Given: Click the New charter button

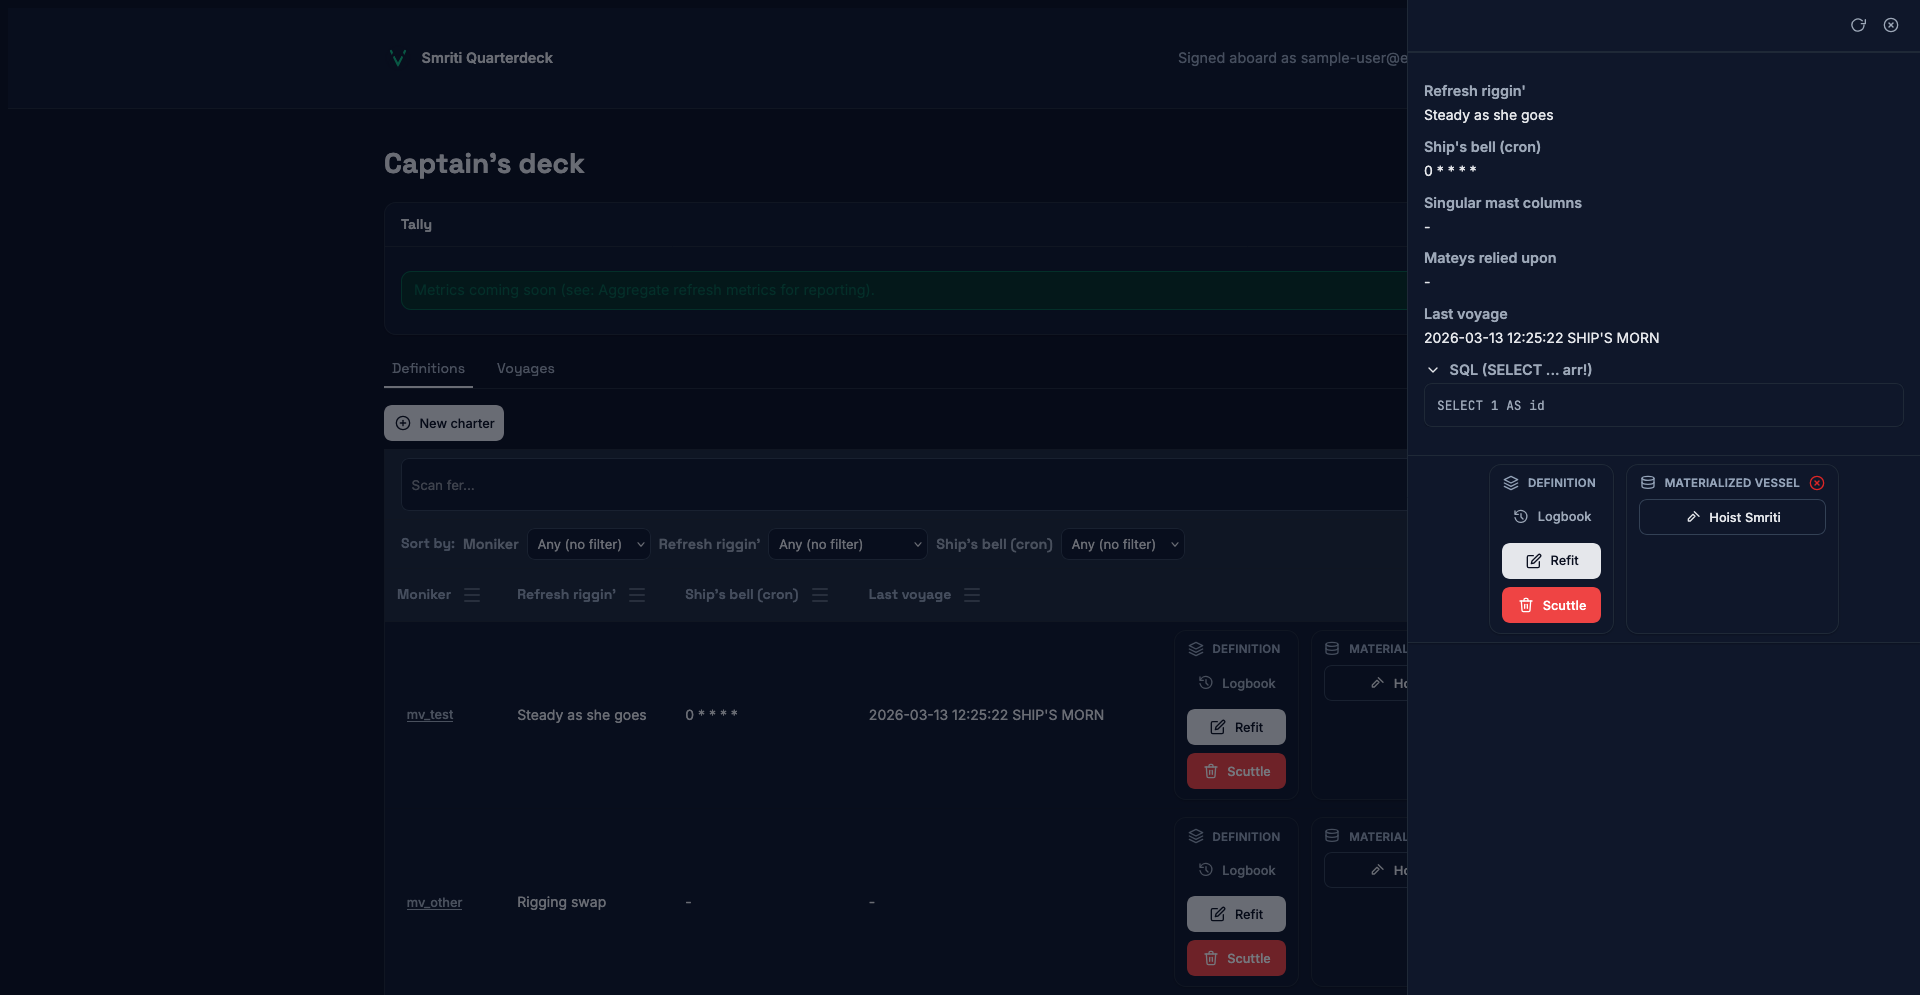Looking at the screenshot, I should point(444,423).
